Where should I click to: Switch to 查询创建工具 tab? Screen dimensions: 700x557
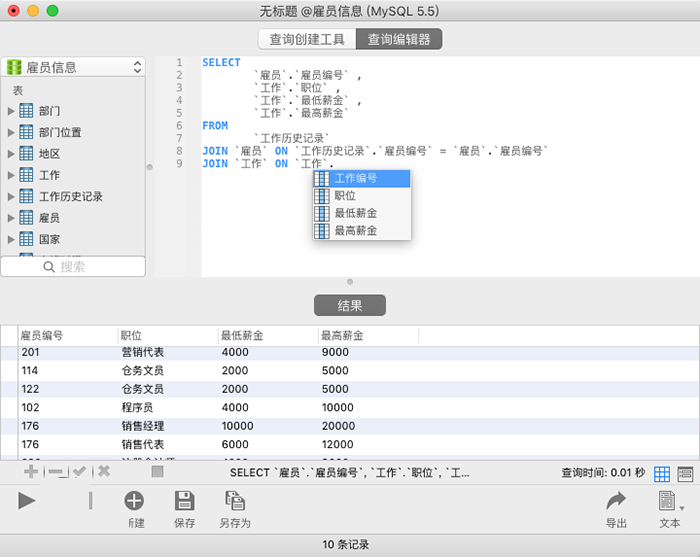click(x=307, y=39)
